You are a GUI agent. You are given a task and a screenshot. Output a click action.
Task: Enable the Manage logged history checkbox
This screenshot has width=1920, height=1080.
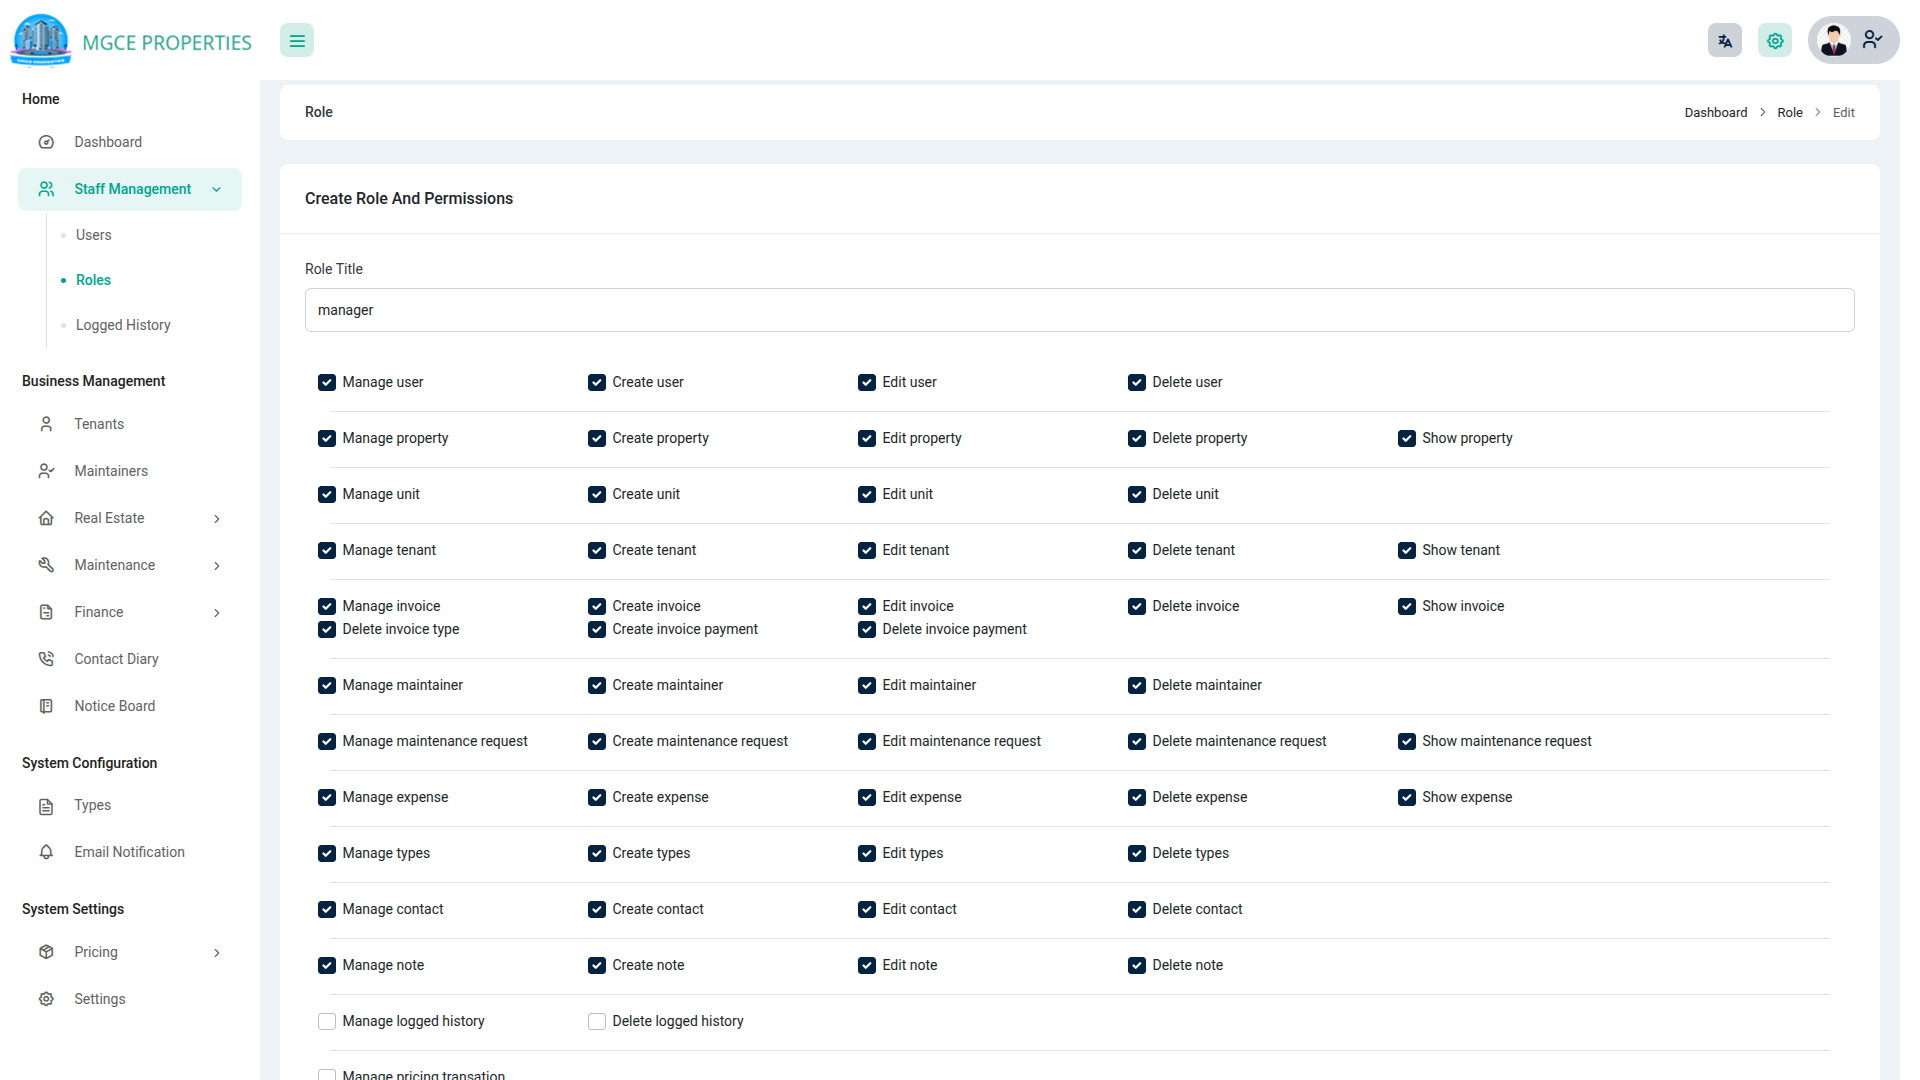point(327,1021)
